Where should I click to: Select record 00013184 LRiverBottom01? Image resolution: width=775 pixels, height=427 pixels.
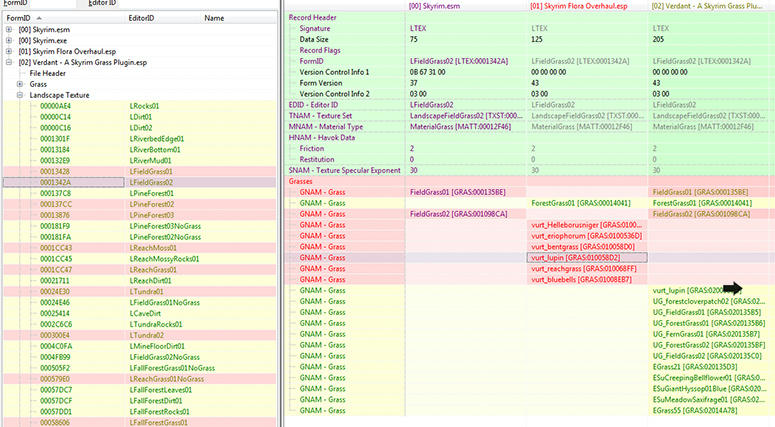[139, 150]
